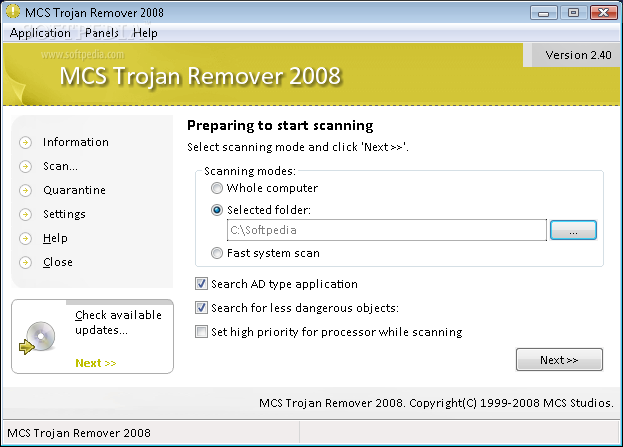Viewport: 623px width, 447px height.
Task: Open the Help menu in menu bar
Action: [x=145, y=33]
